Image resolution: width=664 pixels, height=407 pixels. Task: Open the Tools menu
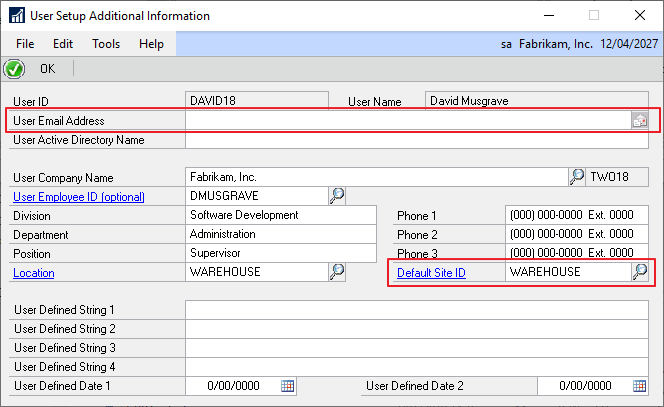tap(106, 44)
